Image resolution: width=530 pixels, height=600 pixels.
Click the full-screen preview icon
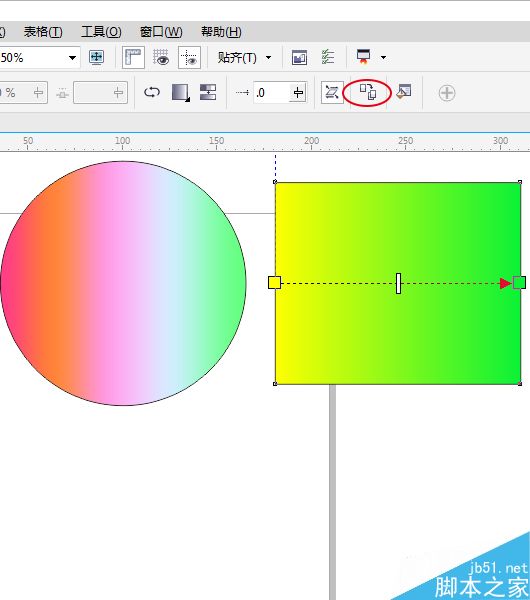click(x=96, y=57)
